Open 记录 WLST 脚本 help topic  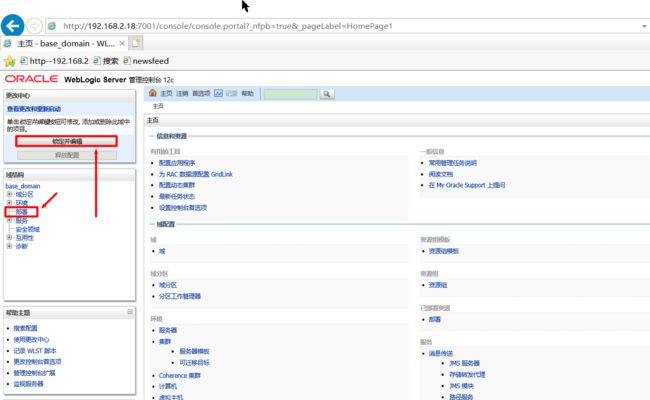pyautogui.click(x=35, y=351)
